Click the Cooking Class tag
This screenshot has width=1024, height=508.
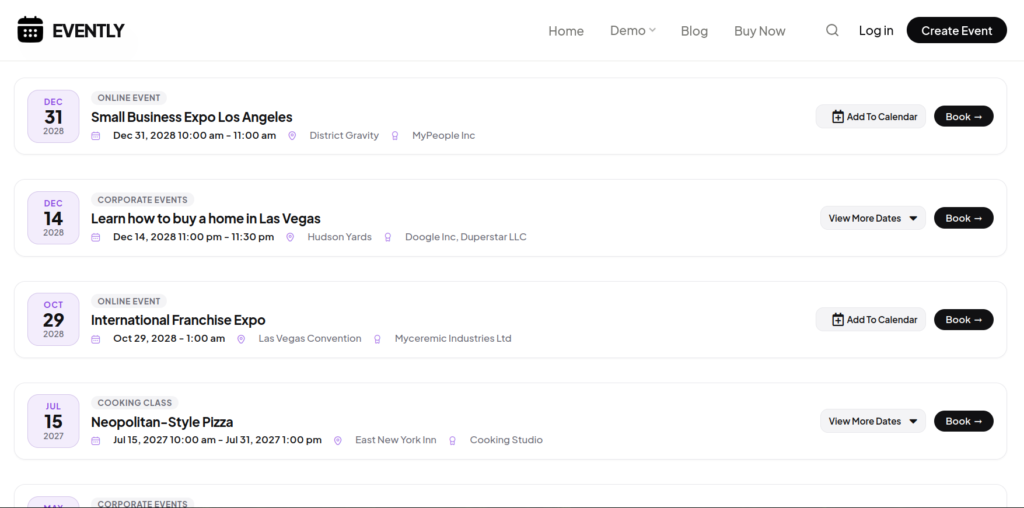click(135, 403)
